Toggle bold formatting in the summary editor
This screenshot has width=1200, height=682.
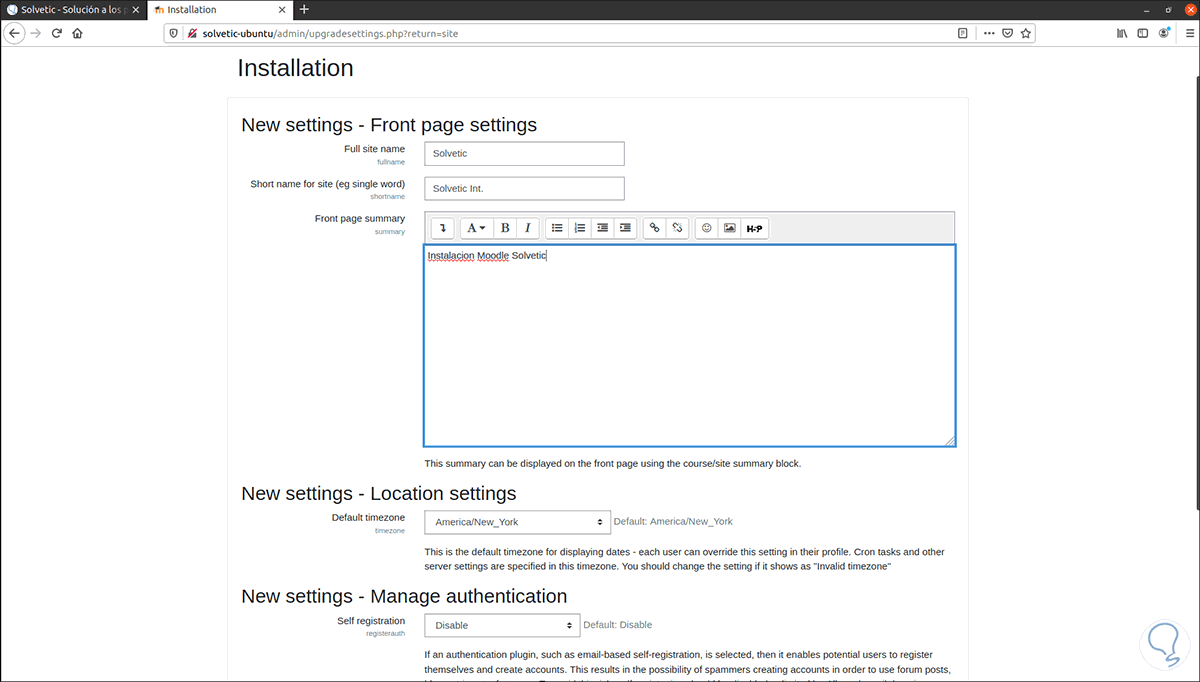505,228
